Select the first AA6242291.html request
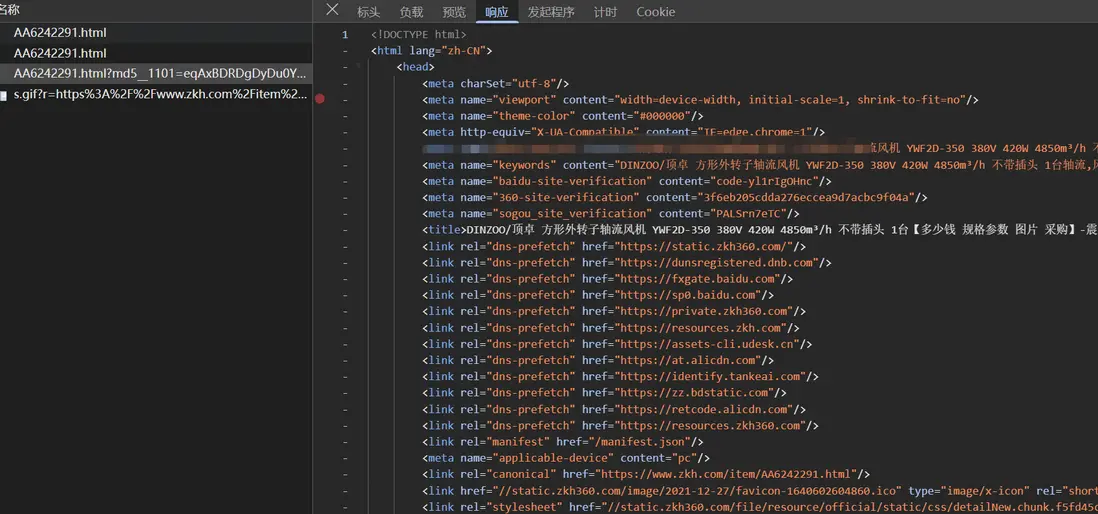The image size is (1098, 514). click(x=60, y=33)
